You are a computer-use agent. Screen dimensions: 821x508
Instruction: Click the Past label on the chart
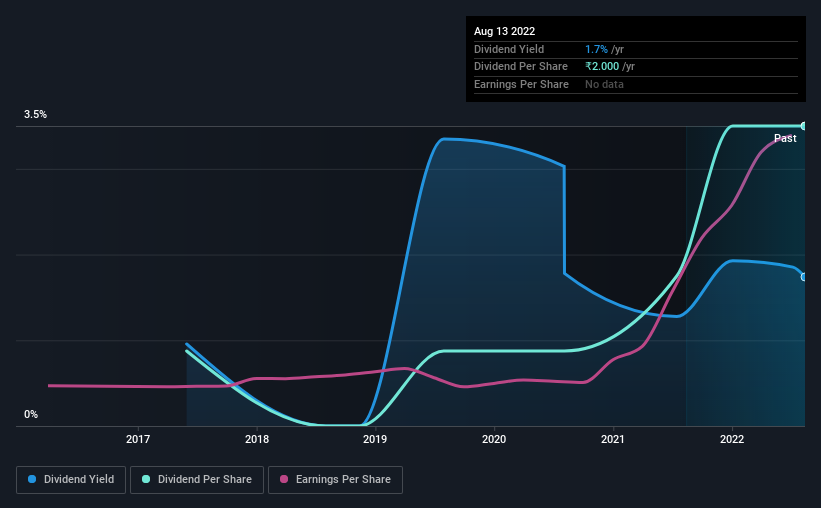pyautogui.click(x=785, y=138)
